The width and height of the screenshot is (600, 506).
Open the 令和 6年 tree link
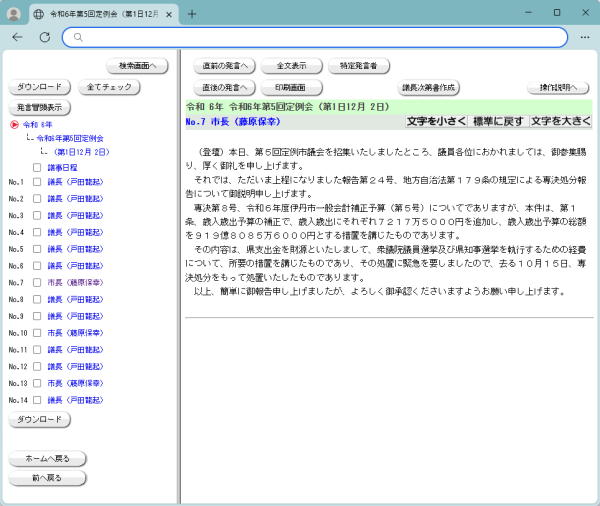37,124
